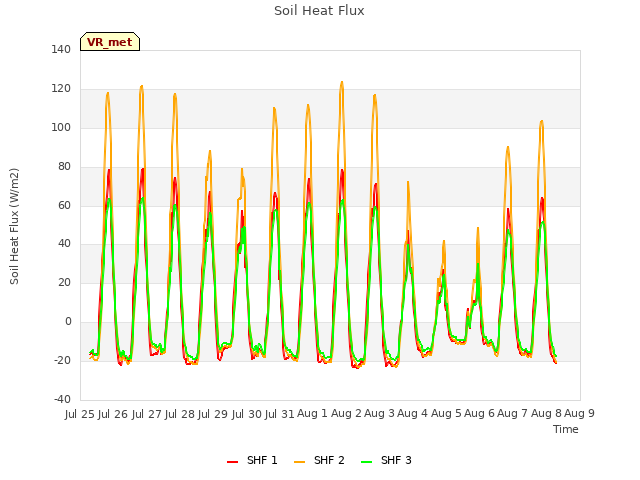
Task: Toggle SHF 1 legend entry
Action: pos(252,460)
